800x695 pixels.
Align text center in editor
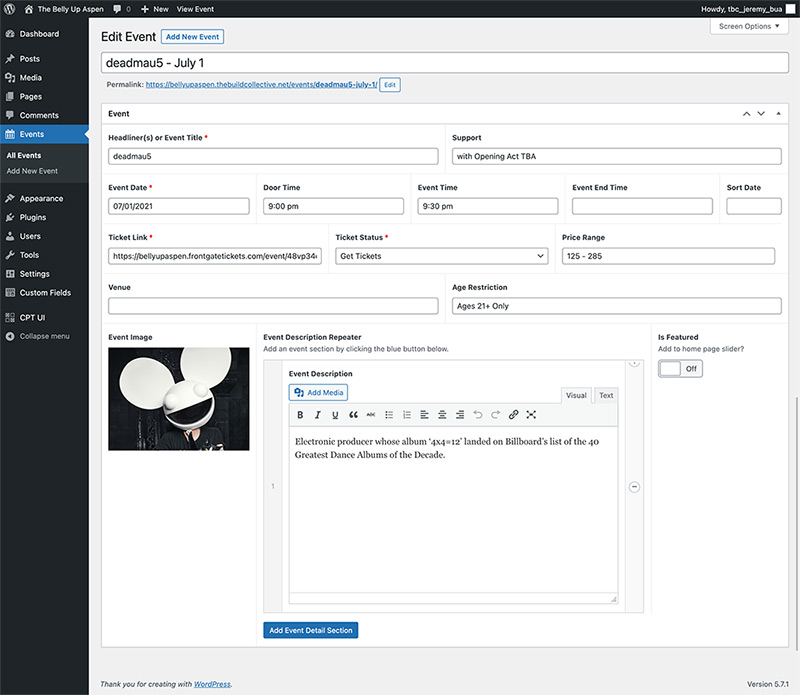[442, 415]
